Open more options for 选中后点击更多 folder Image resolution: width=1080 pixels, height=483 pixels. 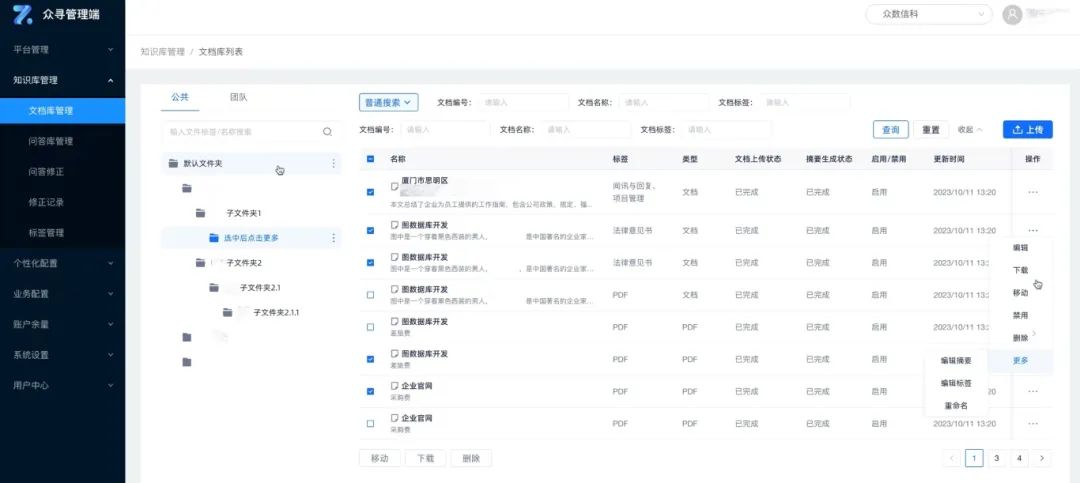[x=334, y=238]
